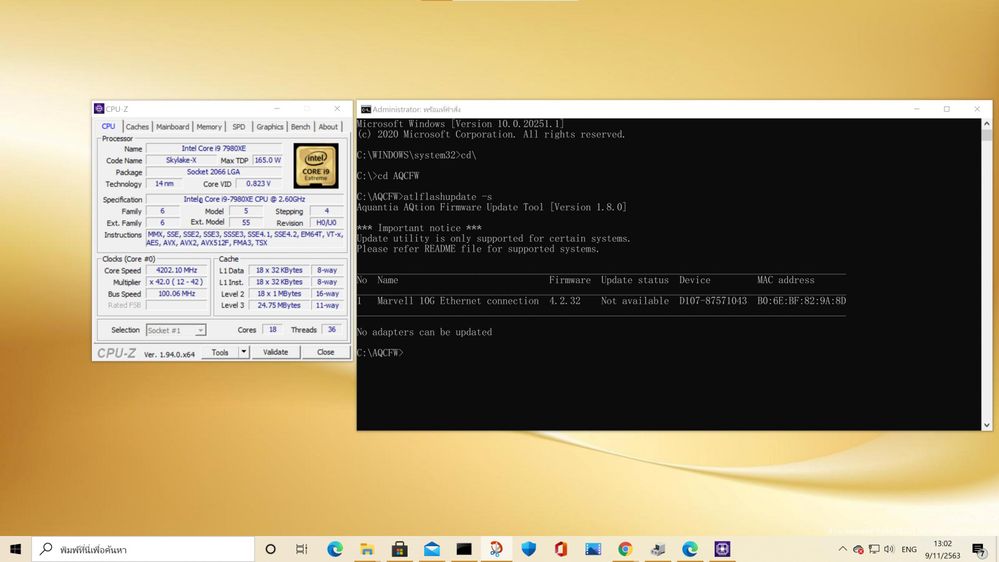
Task: Switch to the Graphics tab
Action: point(270,127)
